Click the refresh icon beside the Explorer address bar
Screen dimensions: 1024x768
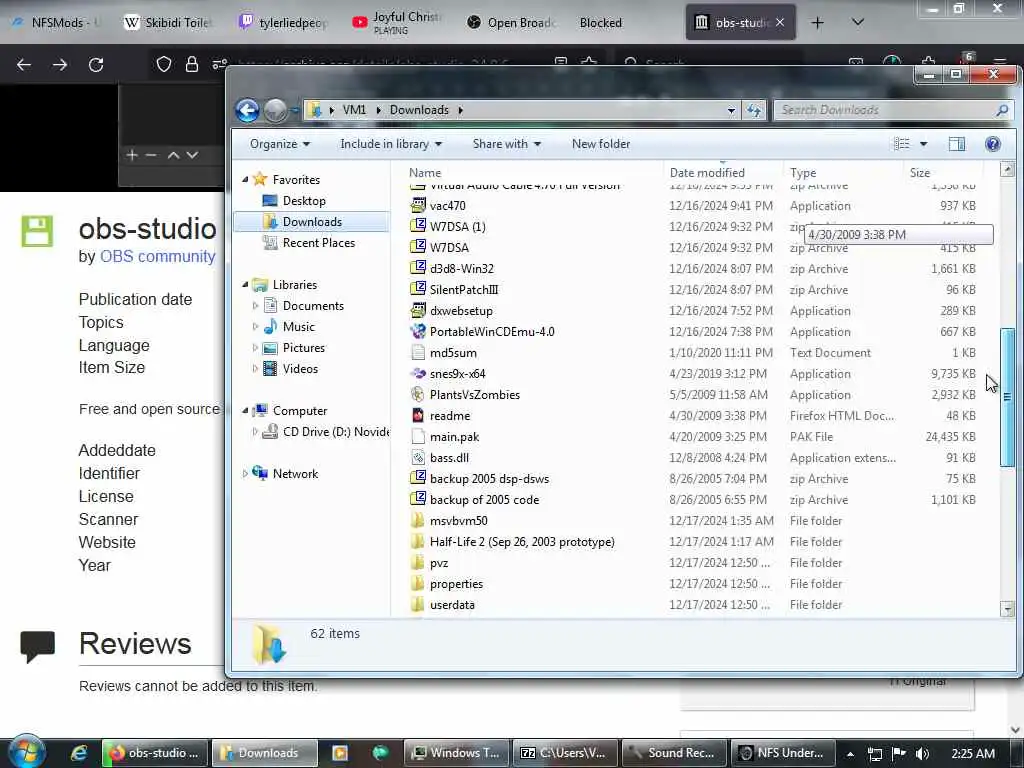point(754,110)
